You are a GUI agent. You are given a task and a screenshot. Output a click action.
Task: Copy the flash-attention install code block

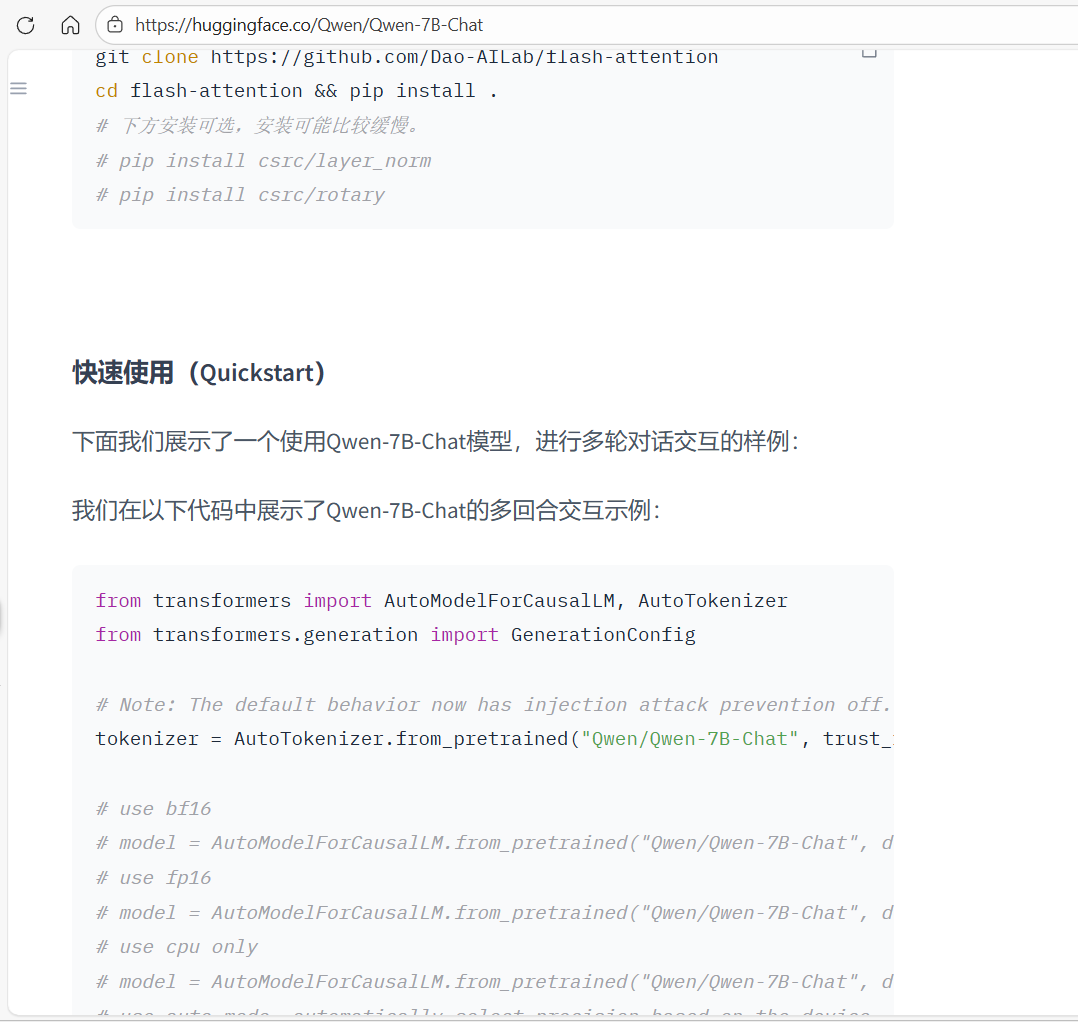[869, 52]
